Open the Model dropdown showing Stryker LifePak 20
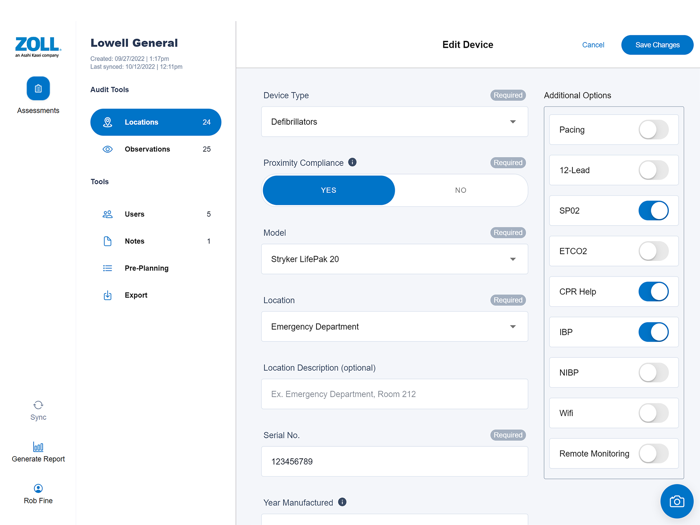Screen dimensions: 700x525 click(x=395, y=259)
